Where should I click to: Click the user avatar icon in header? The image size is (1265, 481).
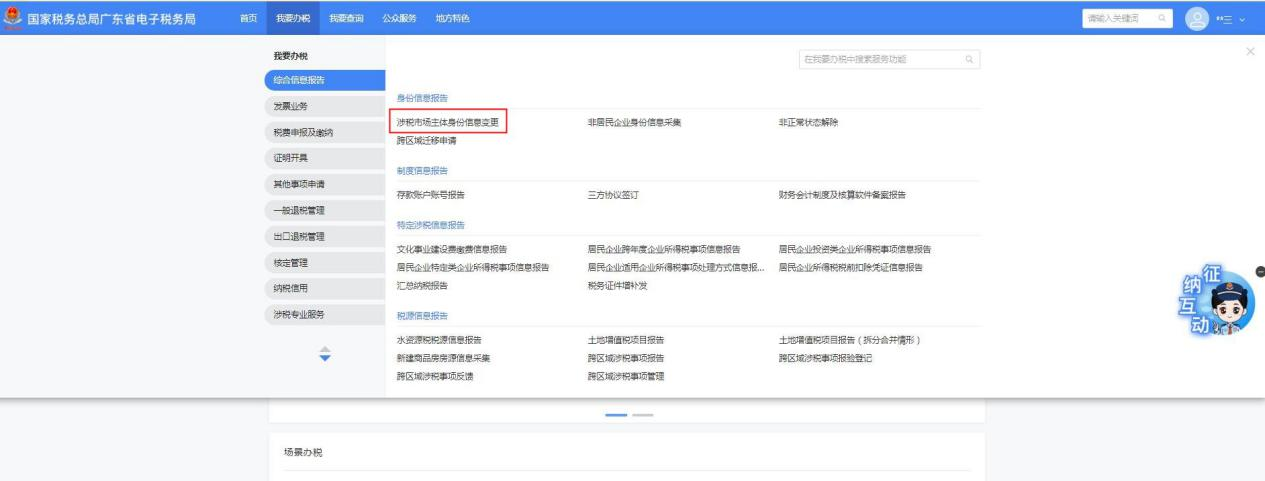pyautogui.click(x=1197, y=18)
